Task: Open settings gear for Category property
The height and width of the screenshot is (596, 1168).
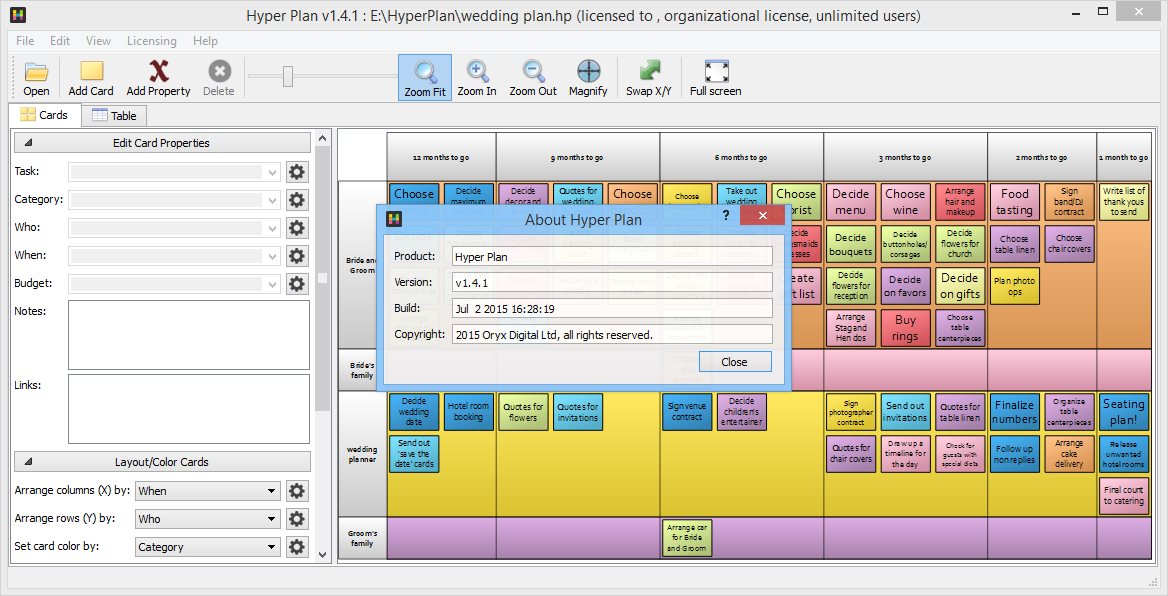Action: click(297, 200)
